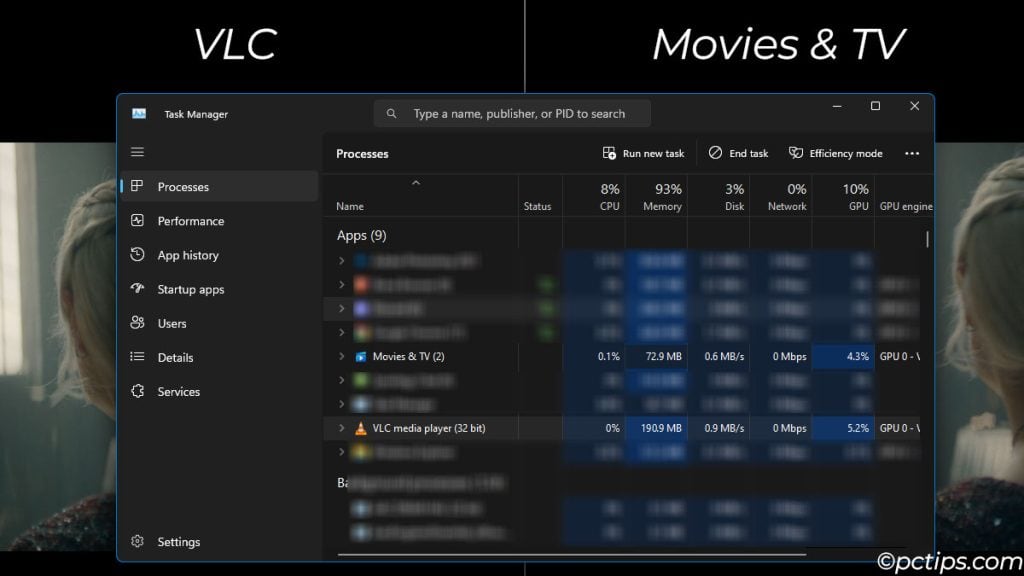The height and width of the screenshot is (576, 1024).
Task: Open Settings at sidebar bottom
Action: click(x=219, y=541)
